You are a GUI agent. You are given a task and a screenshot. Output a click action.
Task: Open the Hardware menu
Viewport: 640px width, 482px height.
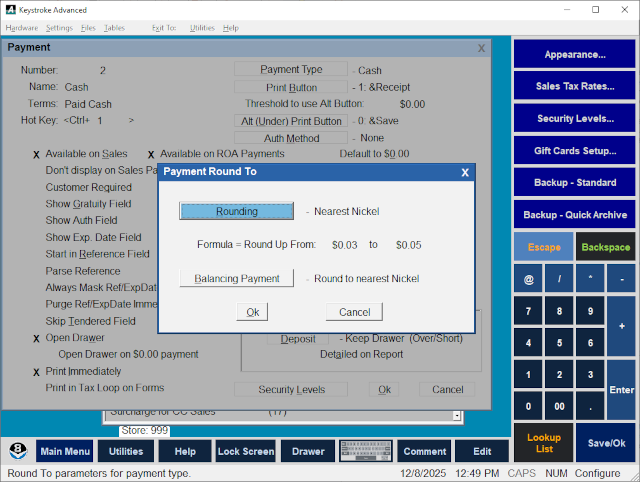point(22,28)
